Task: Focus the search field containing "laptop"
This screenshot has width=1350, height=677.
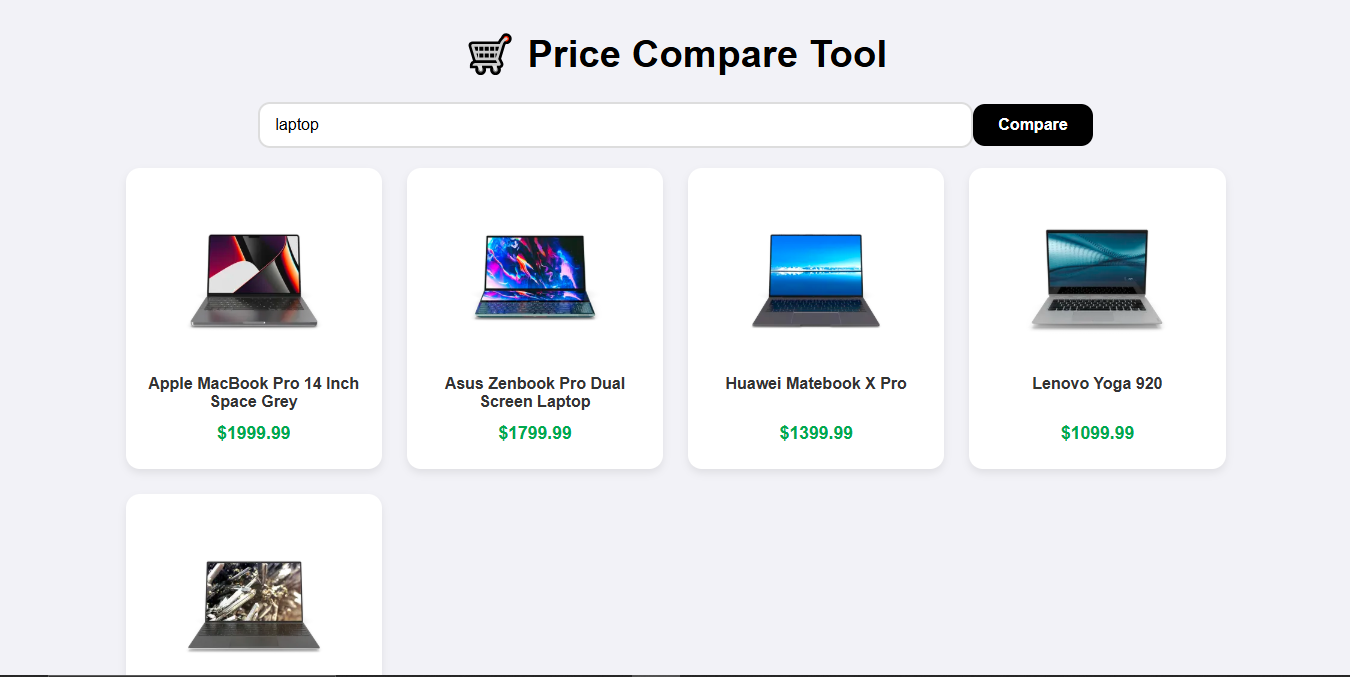Action: click(615, 125)
